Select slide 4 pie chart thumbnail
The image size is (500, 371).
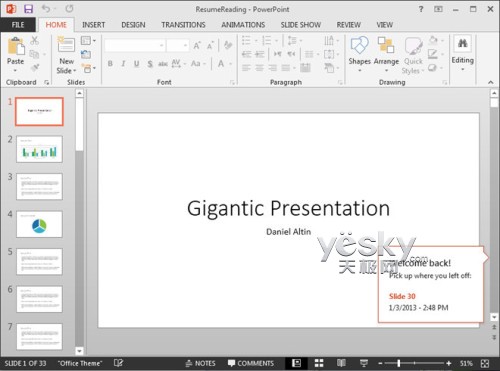pos(39,224)
